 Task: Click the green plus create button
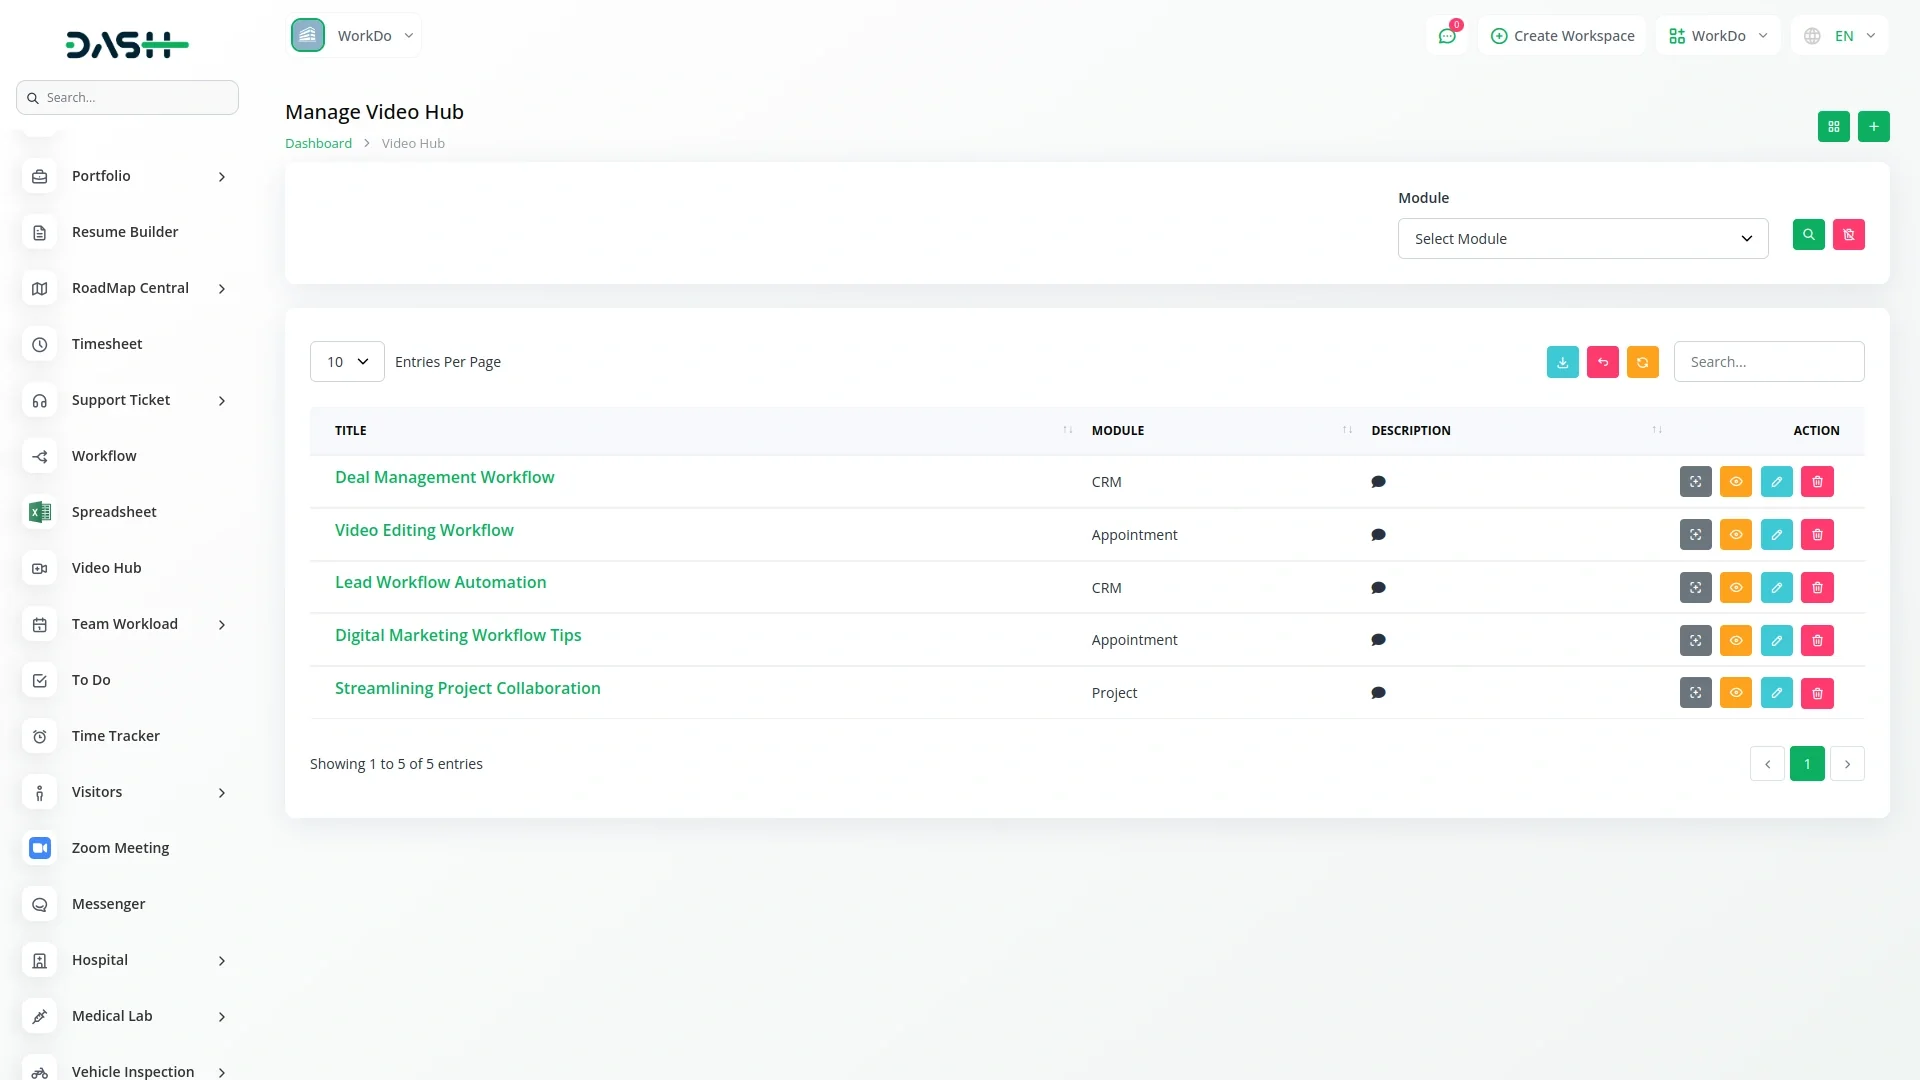click(x=1873, y=127)
